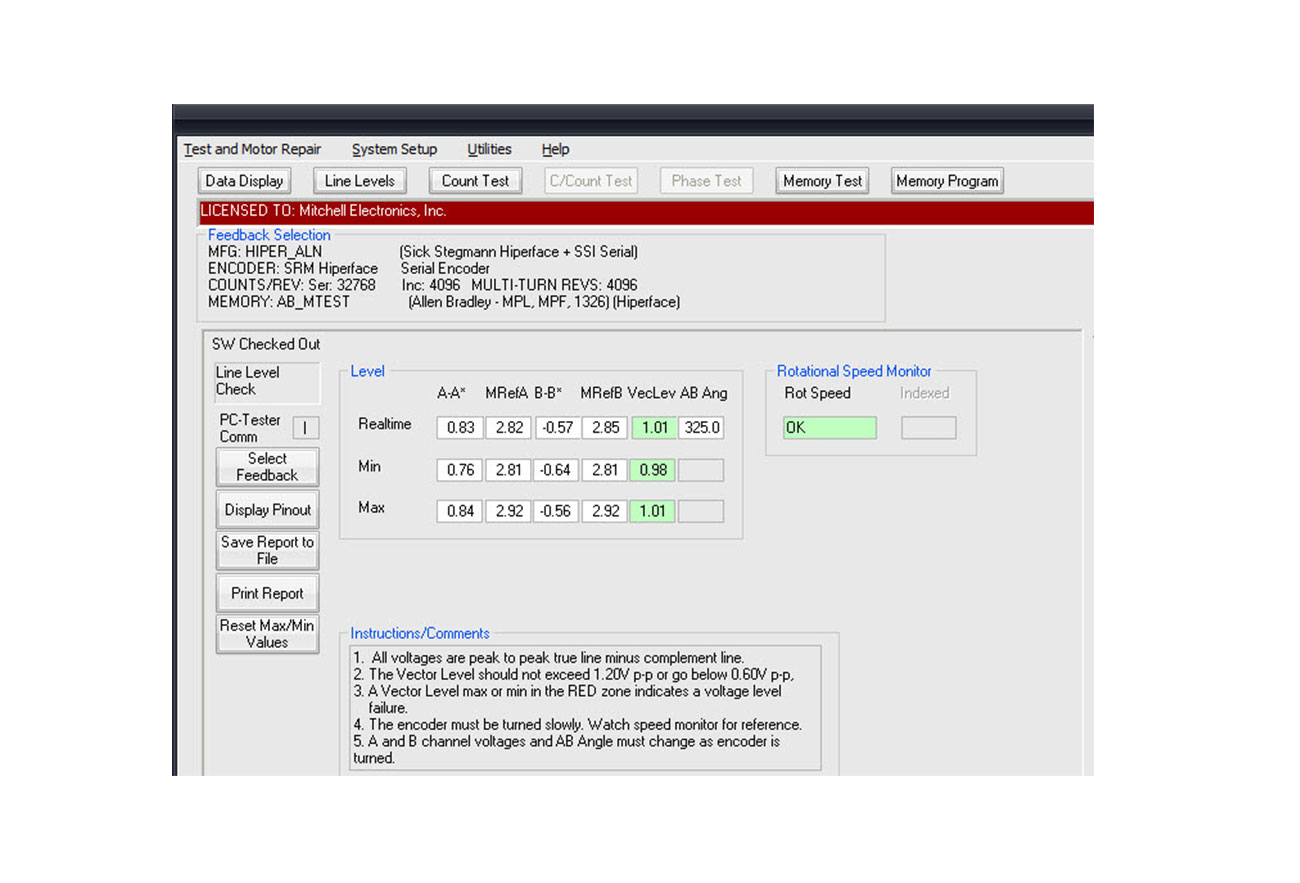Screen dimensions: 1300x883
Task: Click the MFG: HIPER_ALN text
Action: pos(265,252)
